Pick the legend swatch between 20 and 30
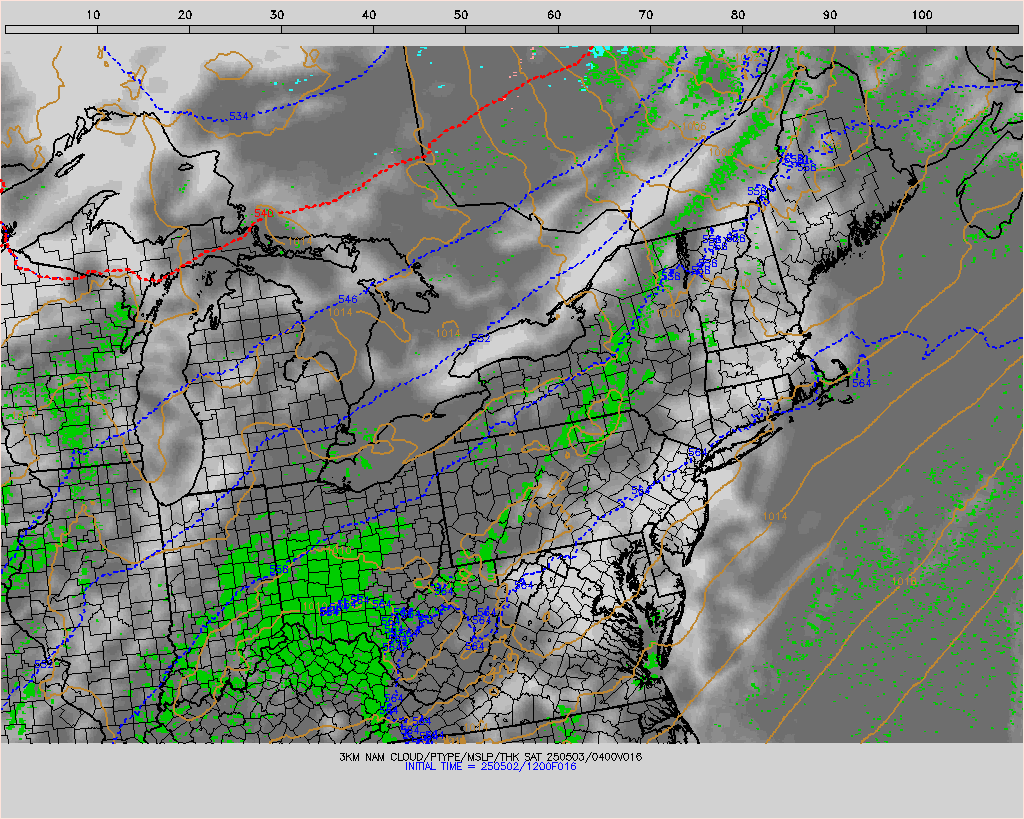 235,29
